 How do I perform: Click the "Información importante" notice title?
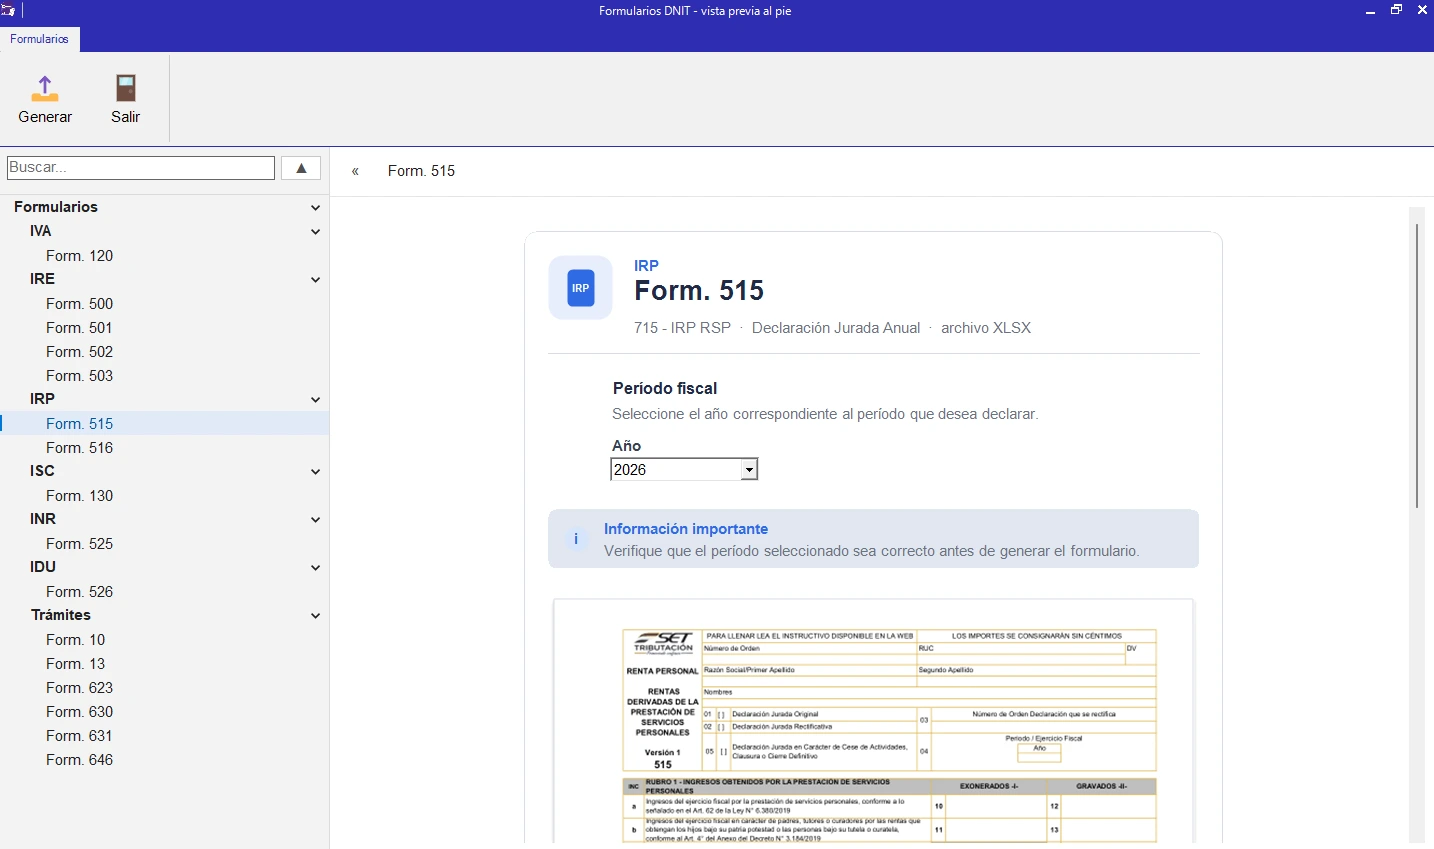(686, 529)
